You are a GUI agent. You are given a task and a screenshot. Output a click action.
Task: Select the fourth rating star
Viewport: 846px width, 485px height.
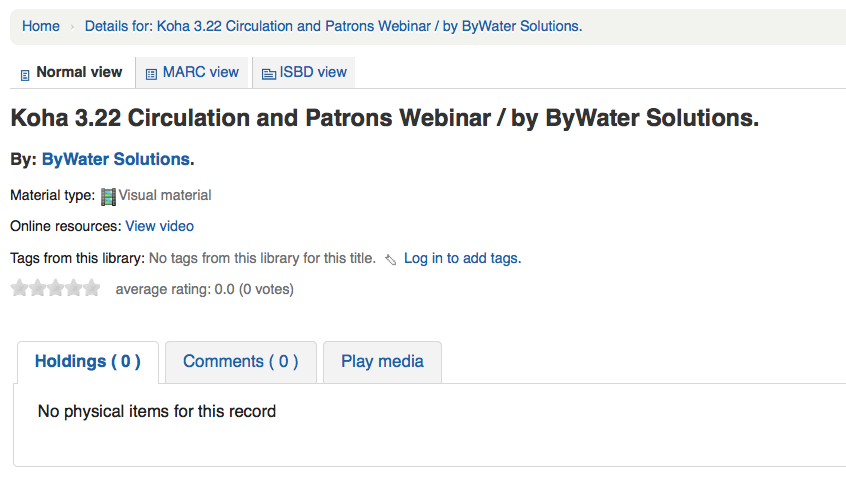tap(73, 289)
